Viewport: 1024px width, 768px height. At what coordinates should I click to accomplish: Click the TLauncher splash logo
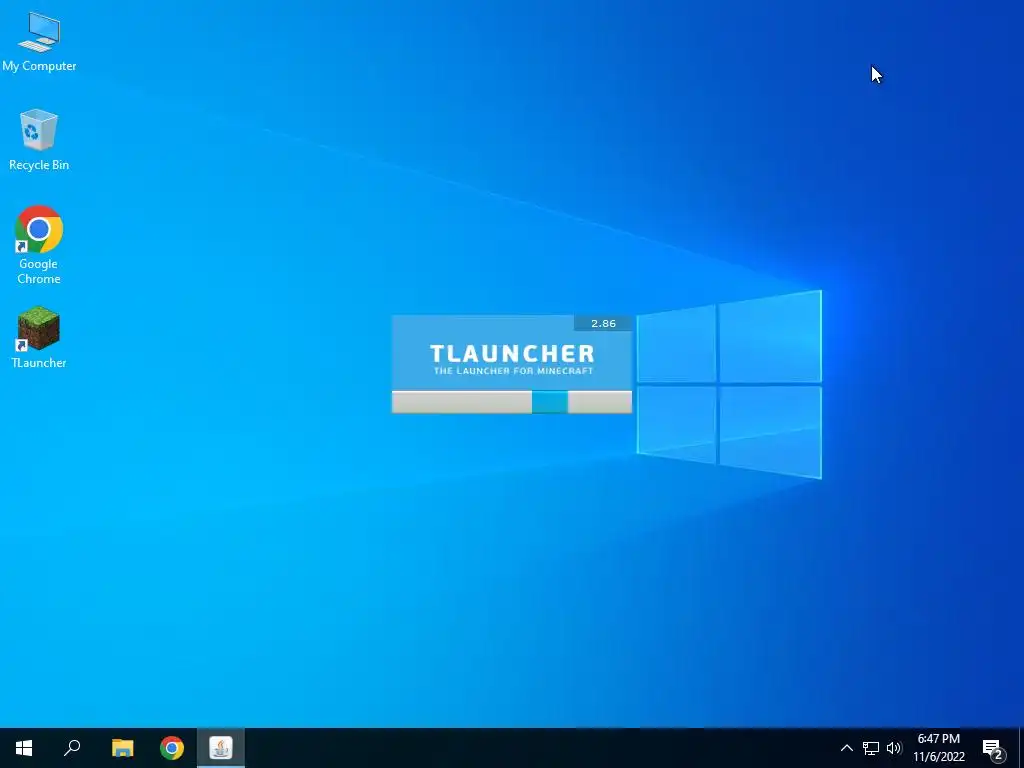coord(512,359)
